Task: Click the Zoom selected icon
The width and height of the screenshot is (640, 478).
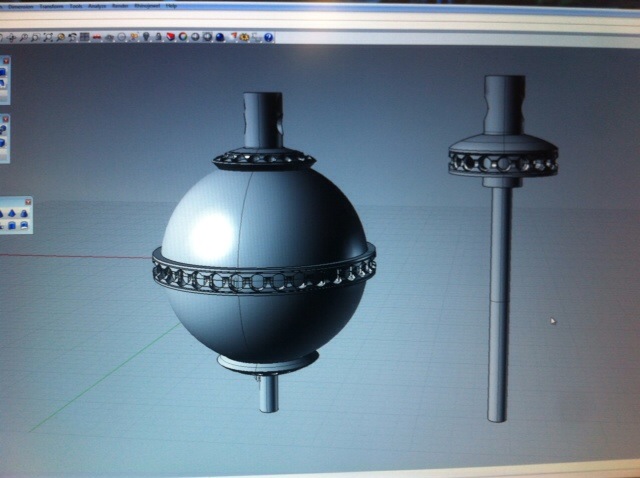Action: (x=60, y=38)
